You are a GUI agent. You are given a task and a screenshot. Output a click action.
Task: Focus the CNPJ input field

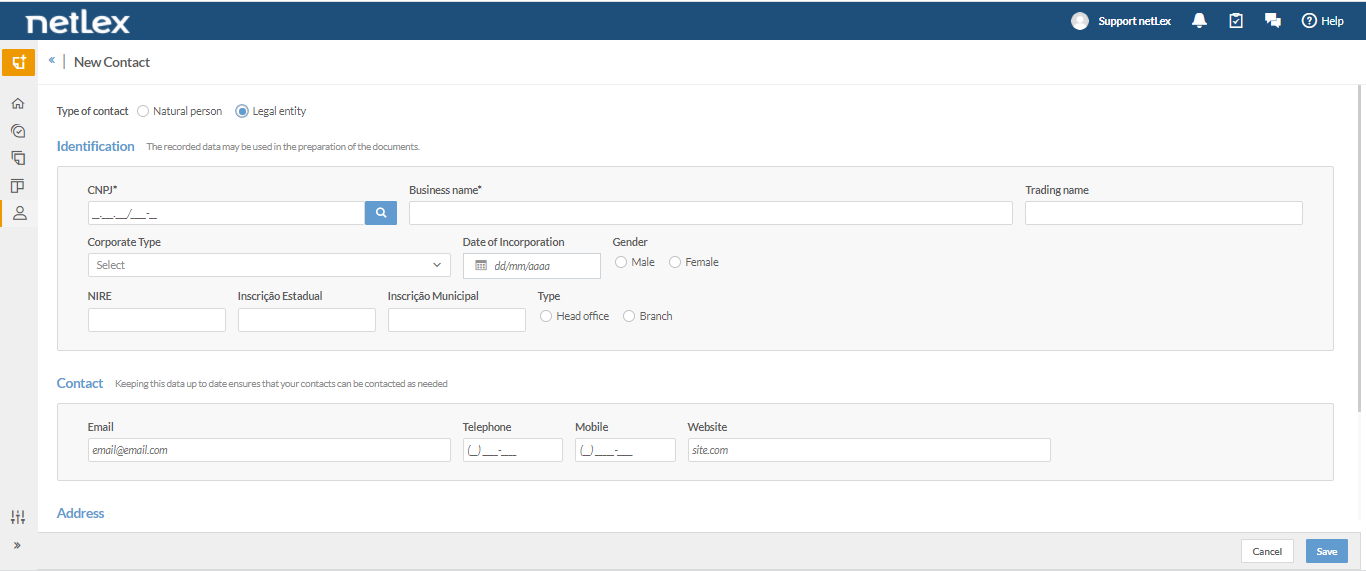[x=226, y=213]
